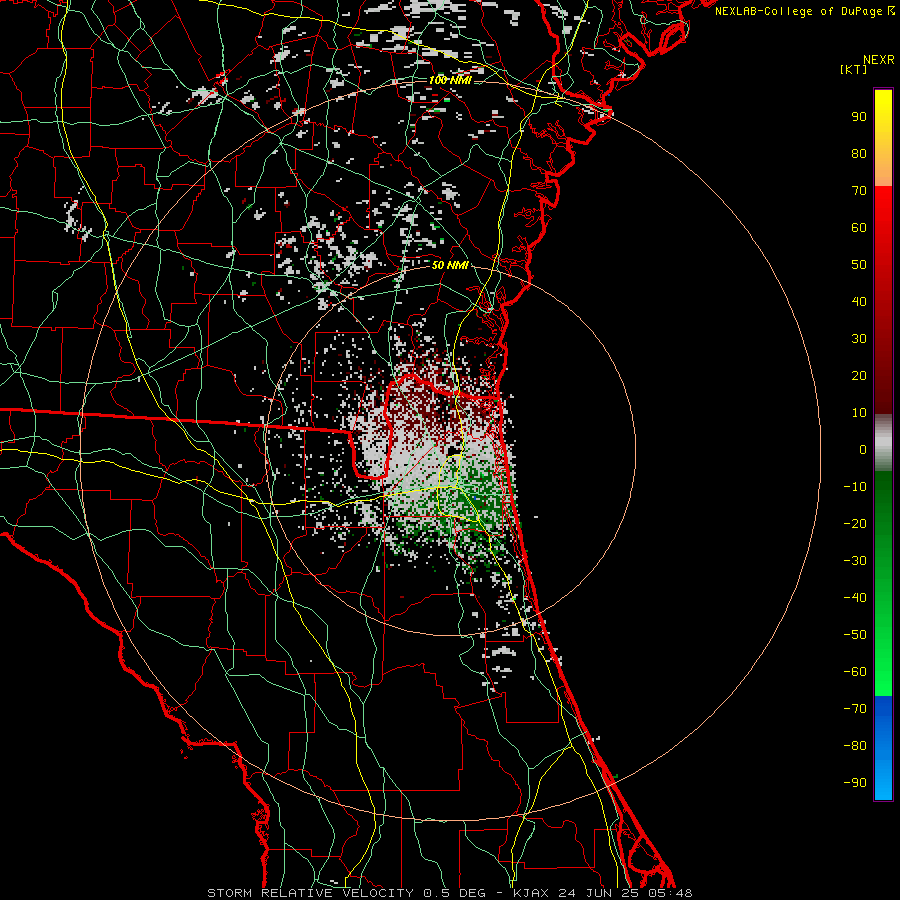Click the -60 value on the velocity scale
Screen dimensions: 900x900
point(855,672)
